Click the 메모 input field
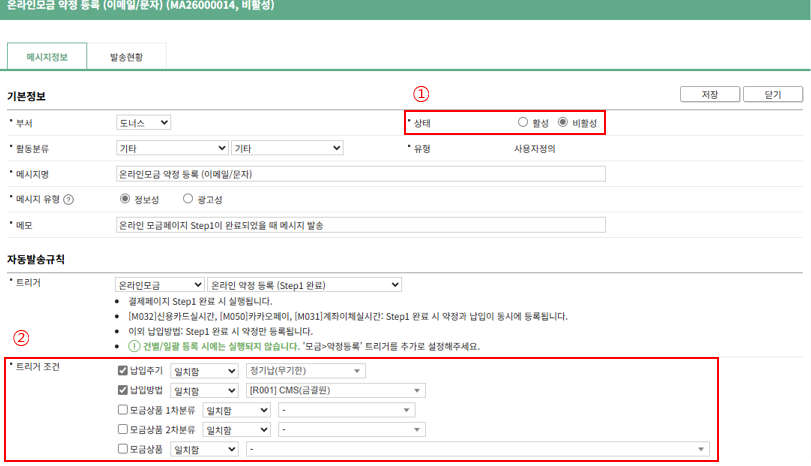The height and width of the screenshot is (466, 811). click(x=361, y=225)
